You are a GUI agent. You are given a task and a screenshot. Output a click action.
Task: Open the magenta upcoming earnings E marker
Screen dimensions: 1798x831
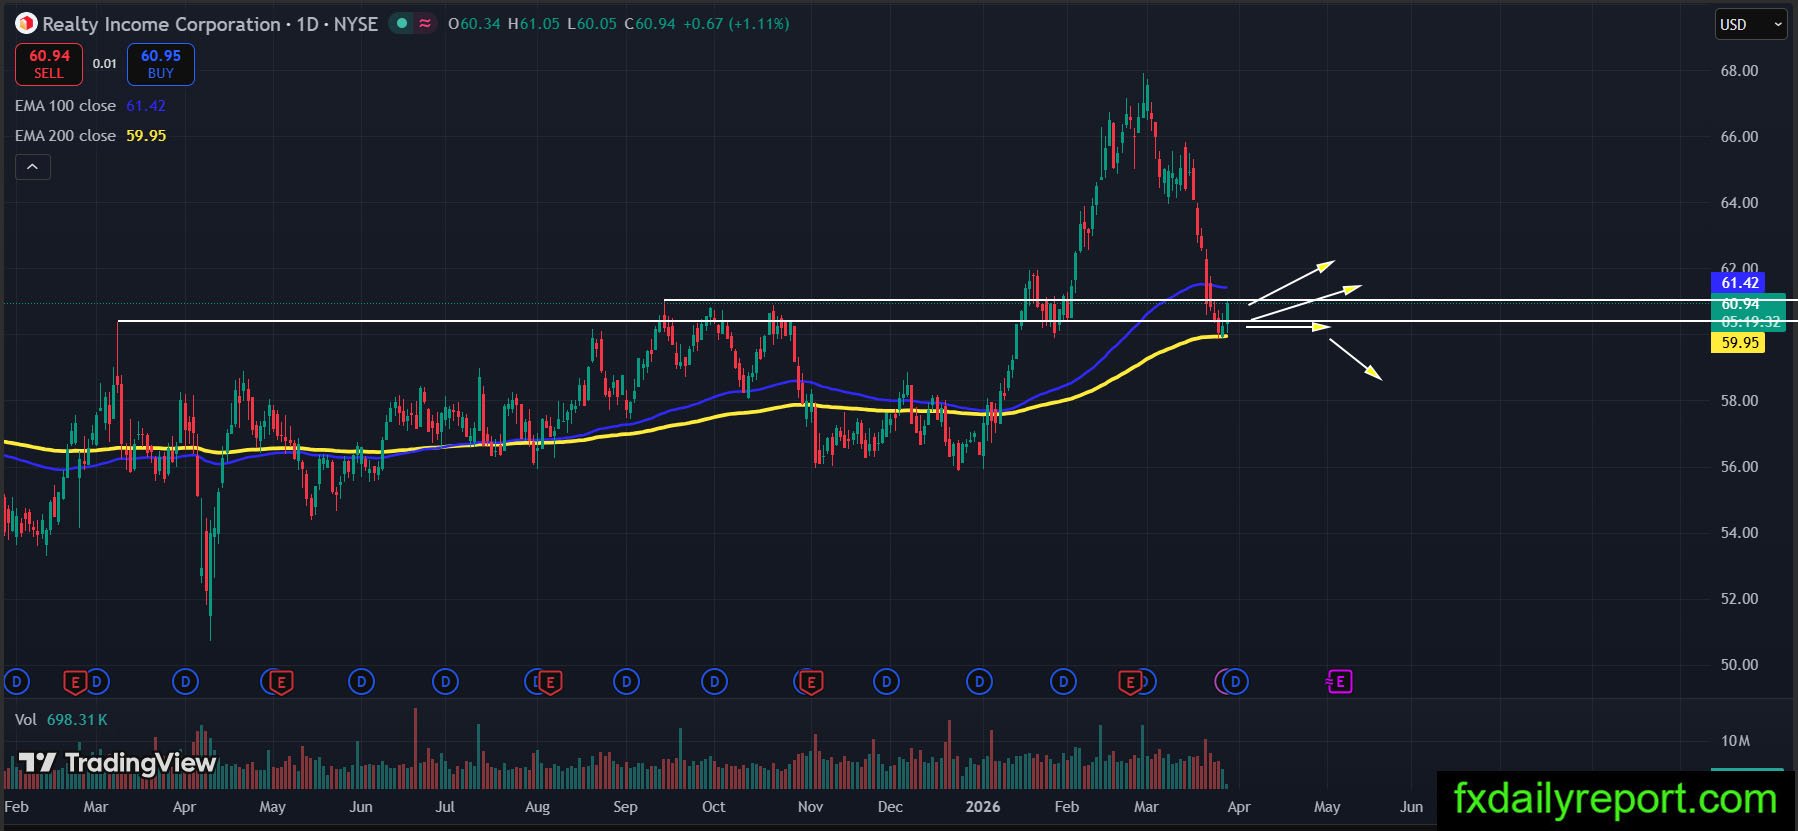[x=1339, y=683]
